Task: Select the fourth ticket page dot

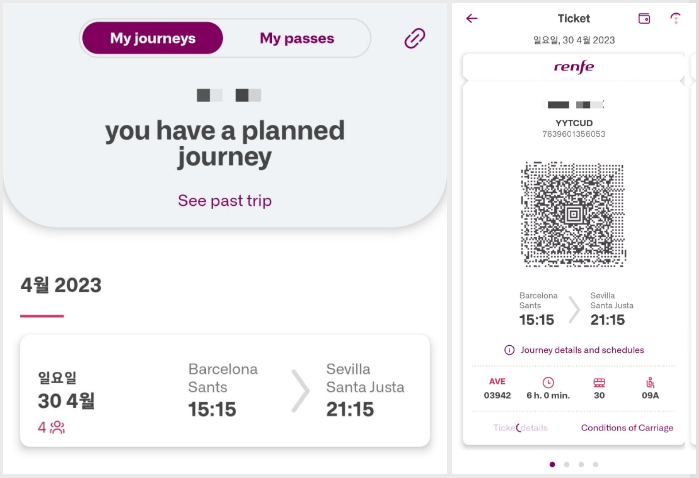Action: 596,464
